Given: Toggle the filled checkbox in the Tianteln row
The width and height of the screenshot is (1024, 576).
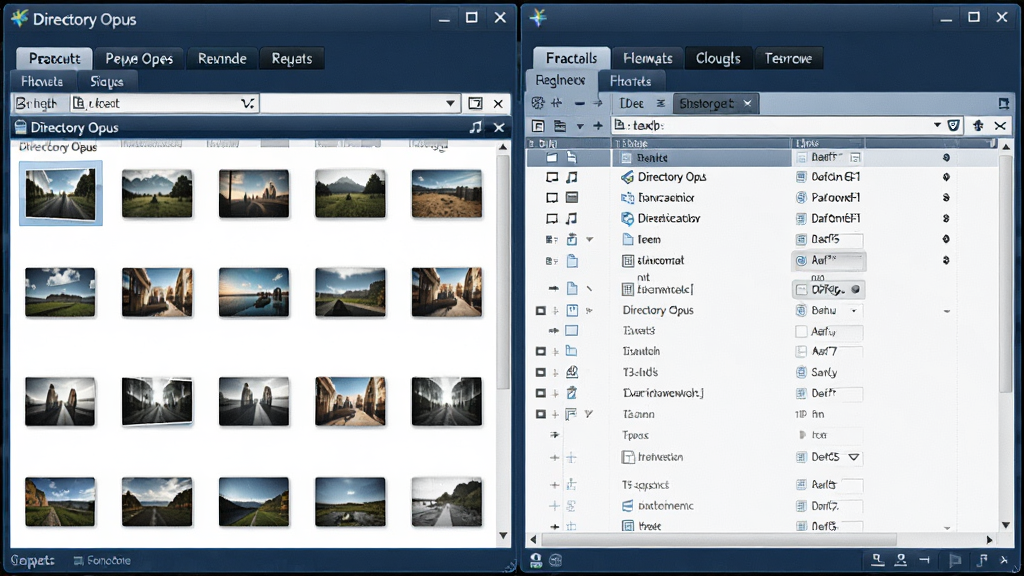Looking at the screenshot, I should pos(541,351).
